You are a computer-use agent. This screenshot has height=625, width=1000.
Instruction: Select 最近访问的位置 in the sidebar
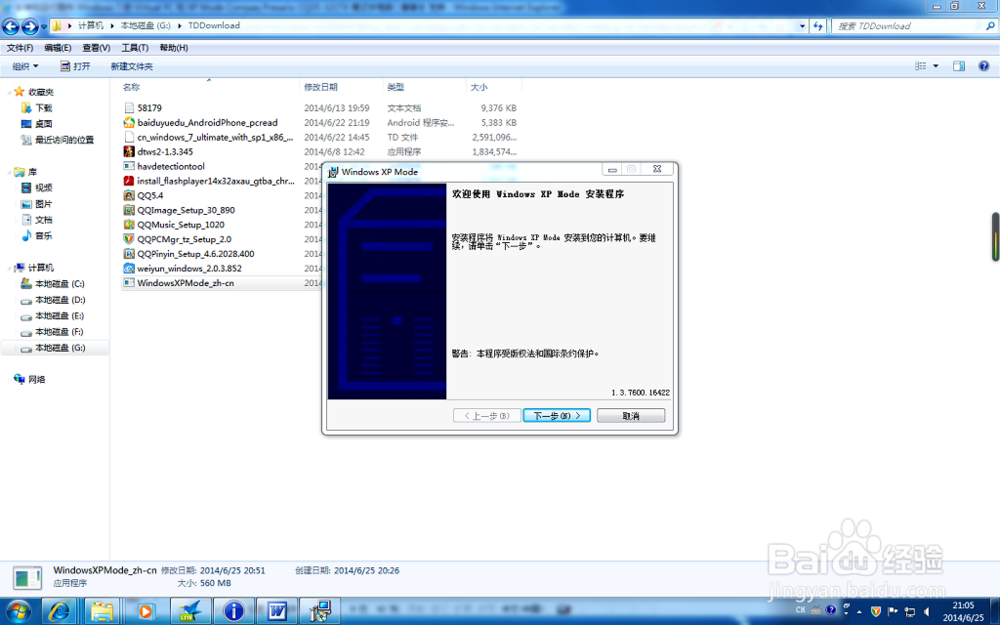(64, 140)
